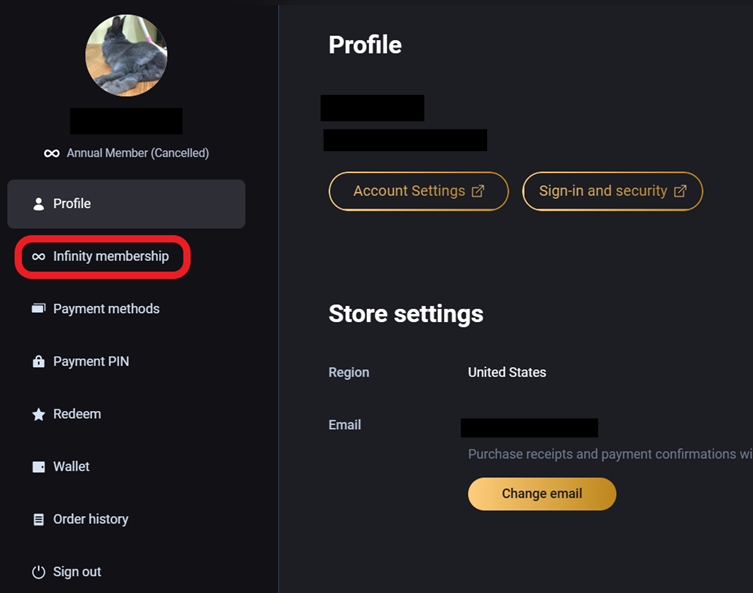Open the Order history section
Viewport: 753px width, 593px height.
(90, 520)
